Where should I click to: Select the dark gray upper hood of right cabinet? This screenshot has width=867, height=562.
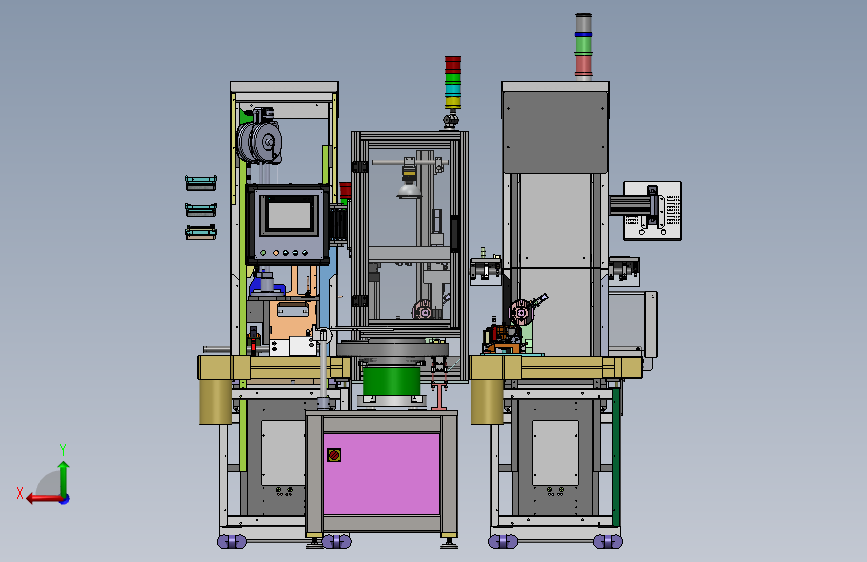coord(555,132)
